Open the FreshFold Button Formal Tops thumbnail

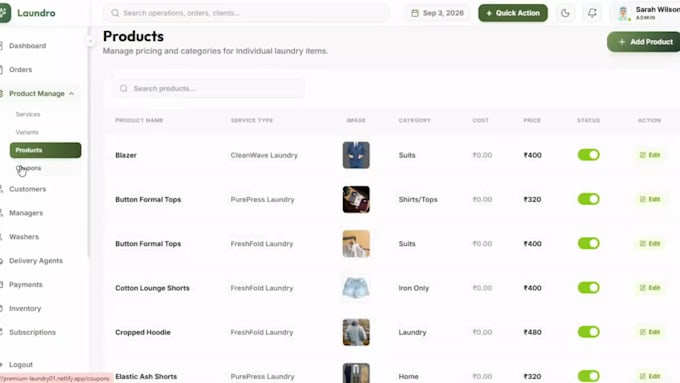pyautogui.click(x=356, y=243)
